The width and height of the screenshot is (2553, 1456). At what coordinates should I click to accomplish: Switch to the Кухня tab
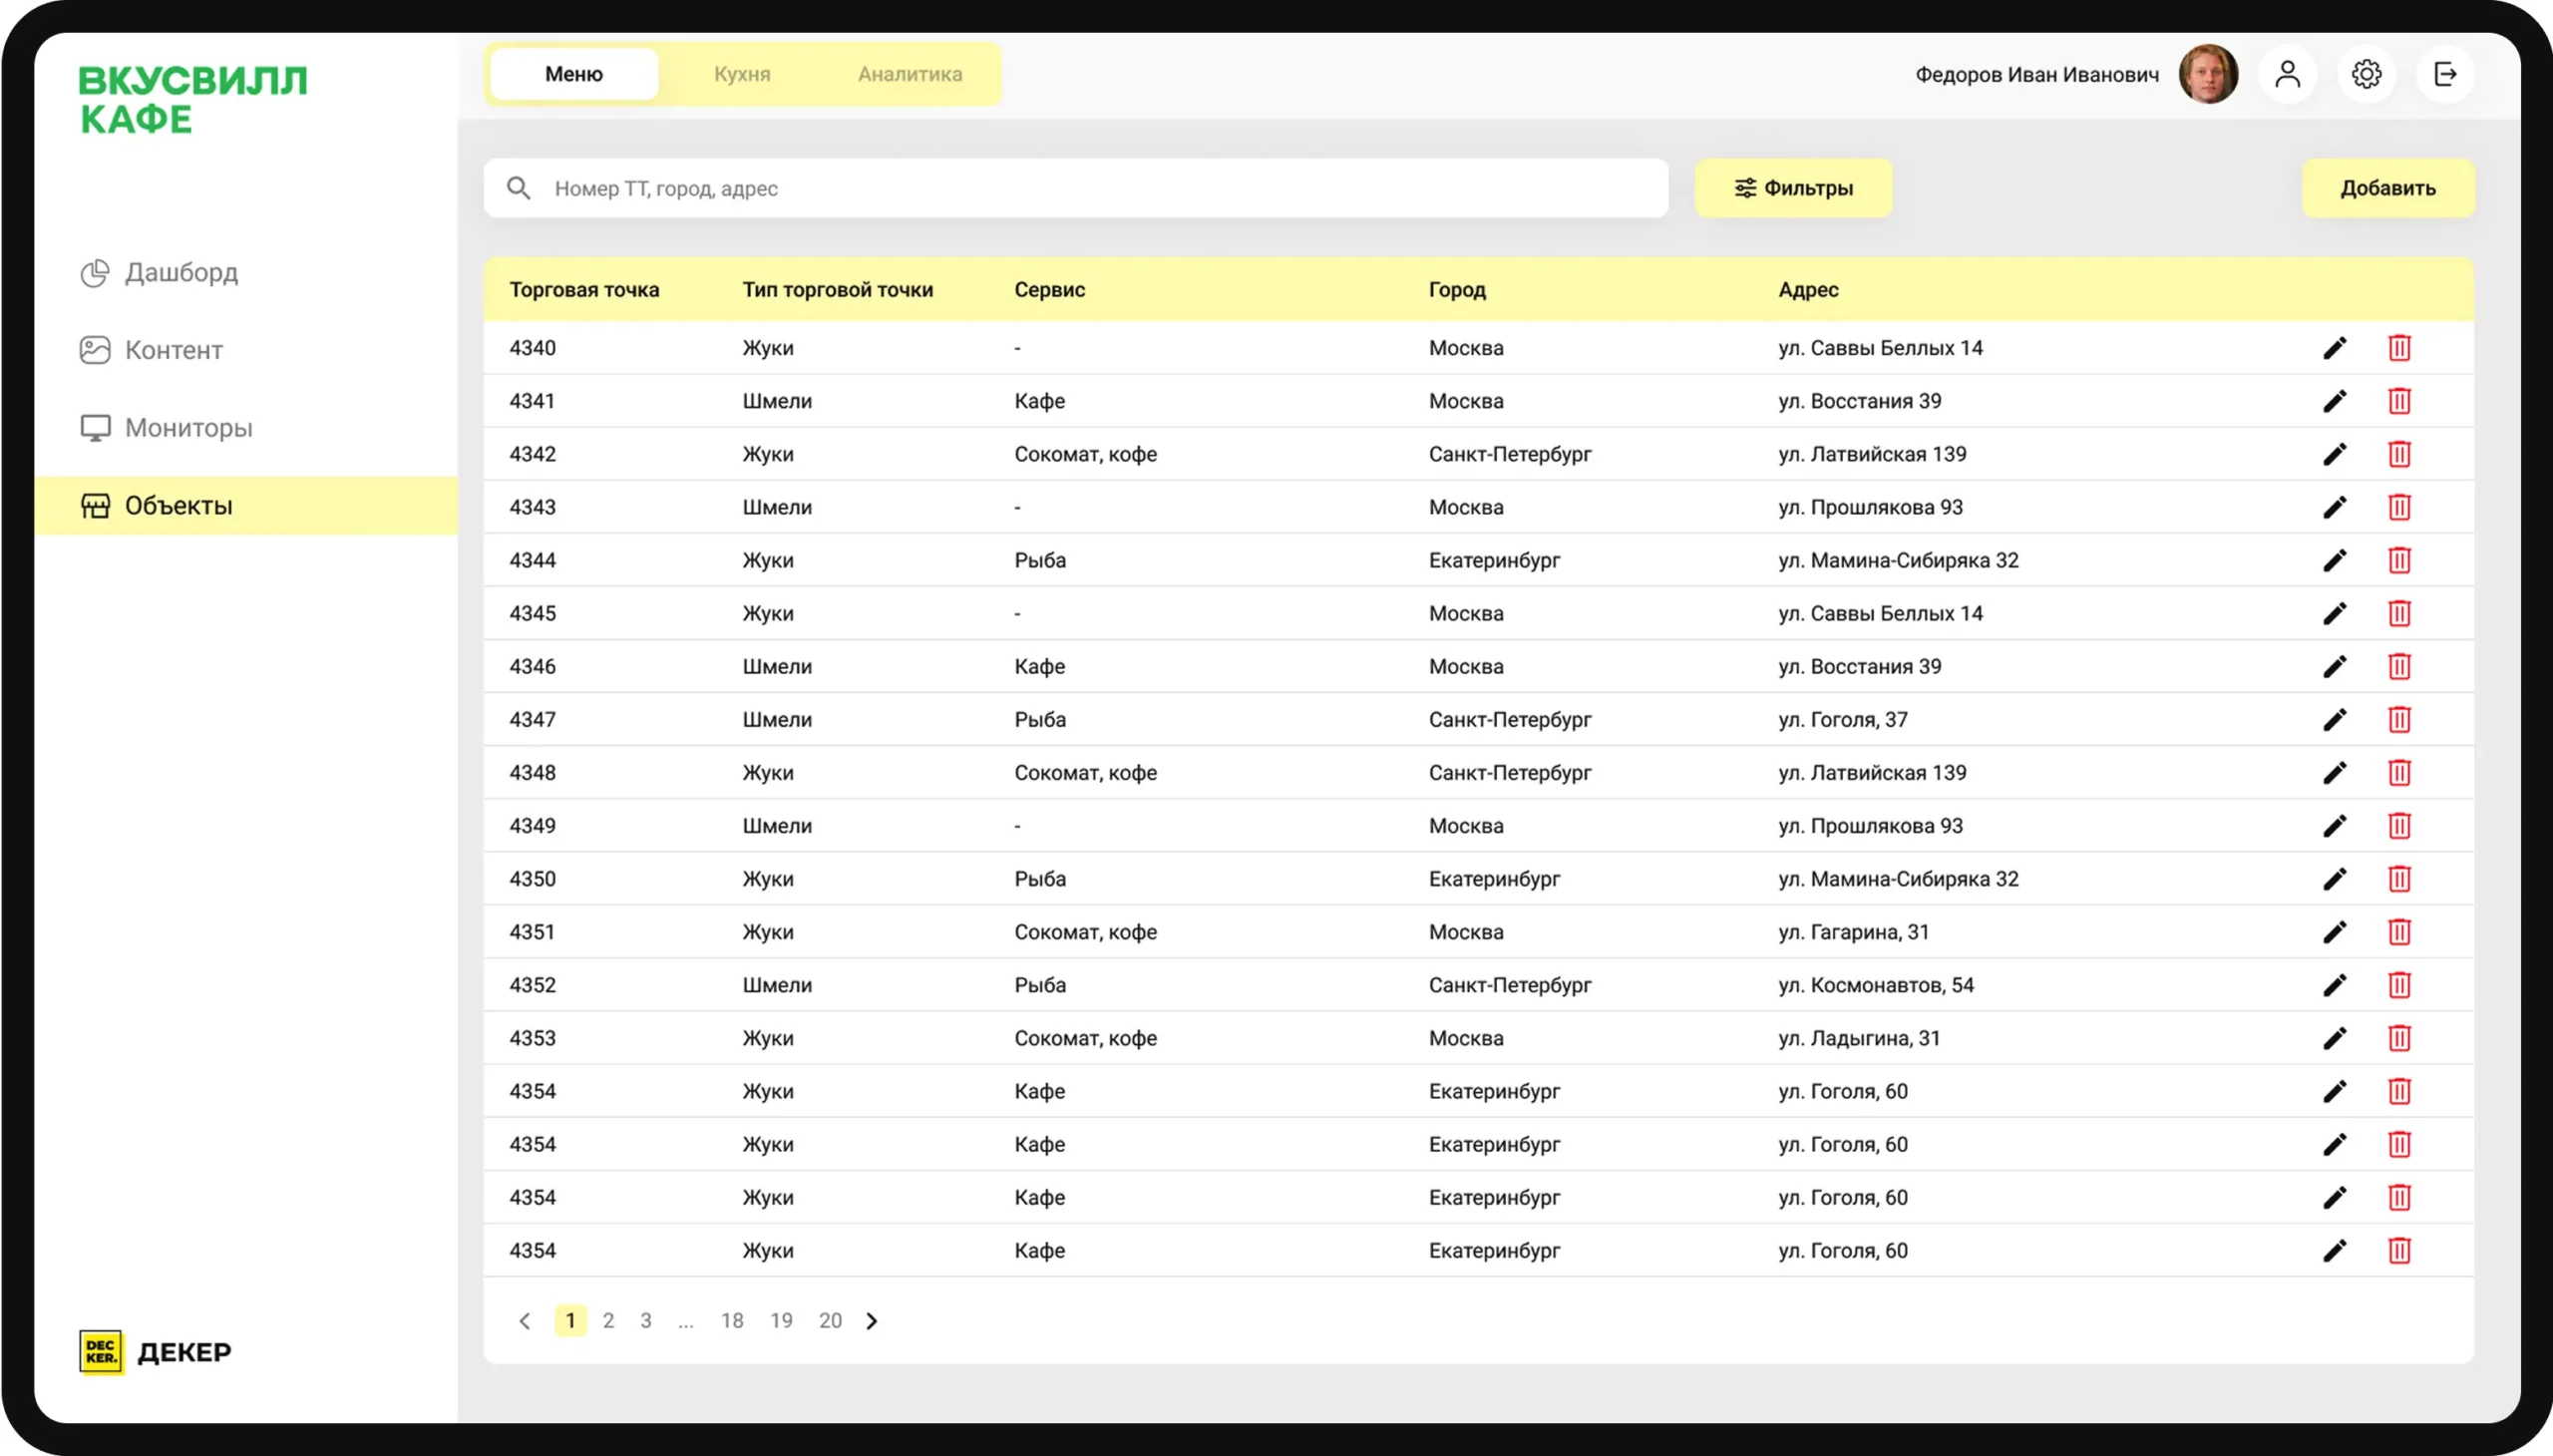[x=742, y=74]
